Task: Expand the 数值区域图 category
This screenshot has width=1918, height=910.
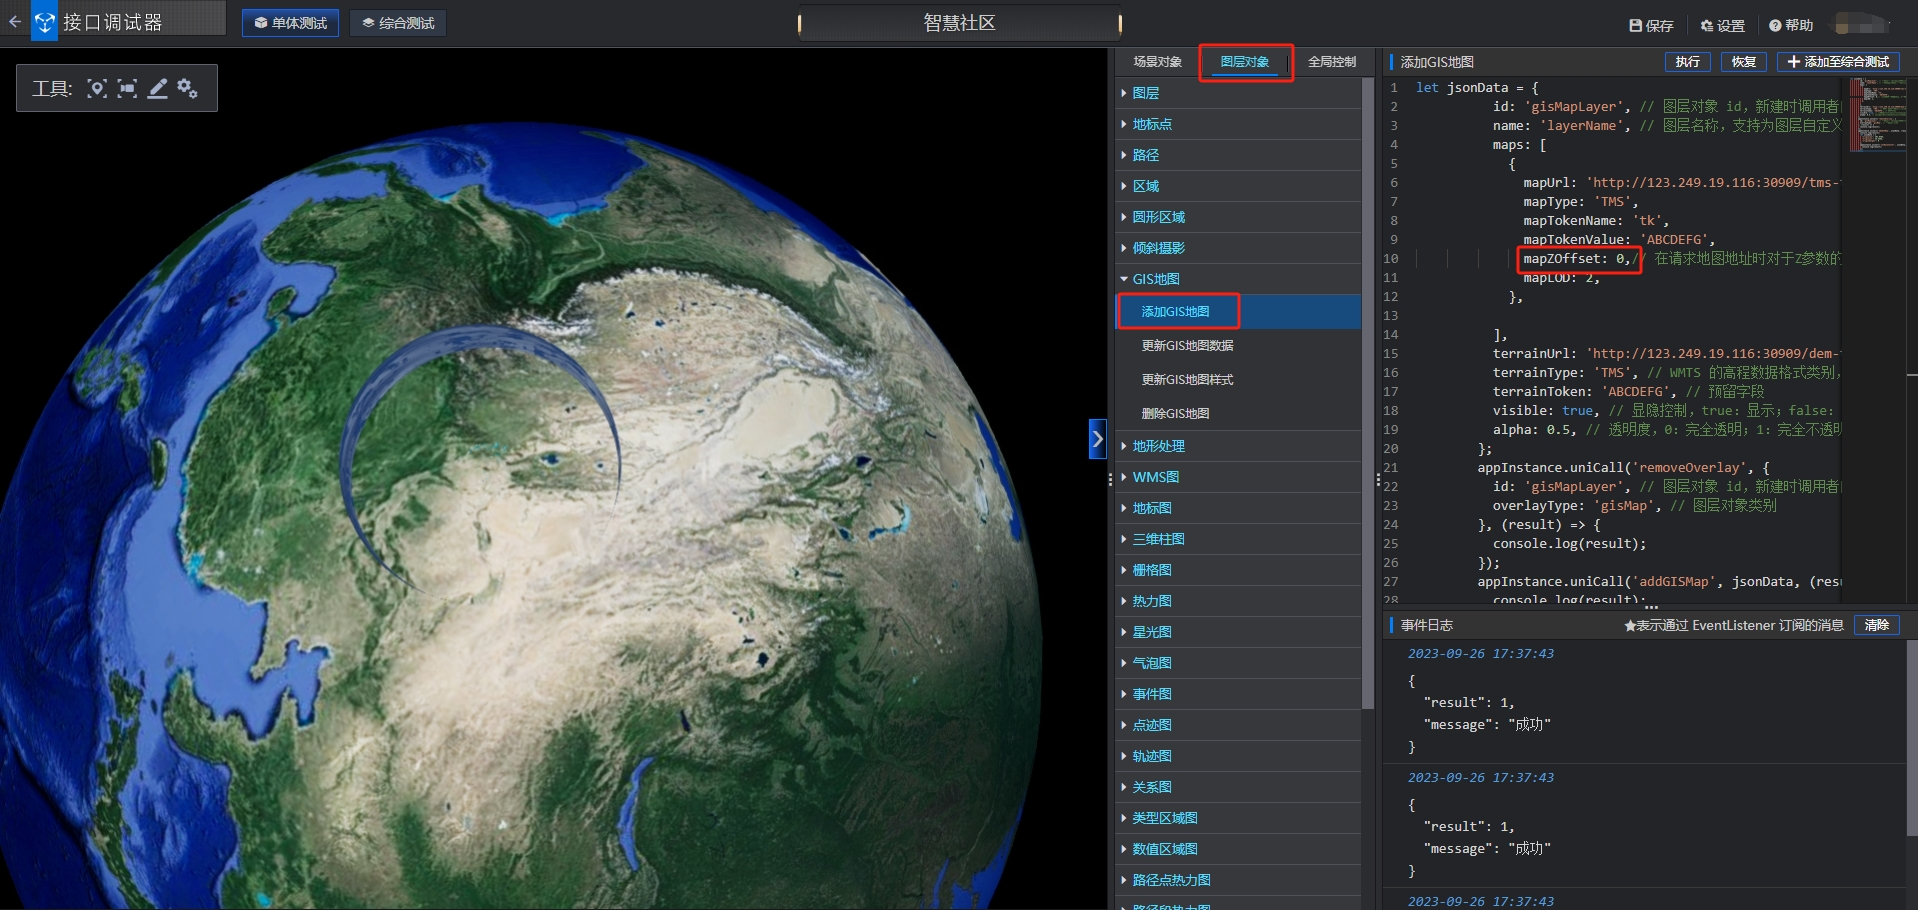Action: coord(1238,849)
